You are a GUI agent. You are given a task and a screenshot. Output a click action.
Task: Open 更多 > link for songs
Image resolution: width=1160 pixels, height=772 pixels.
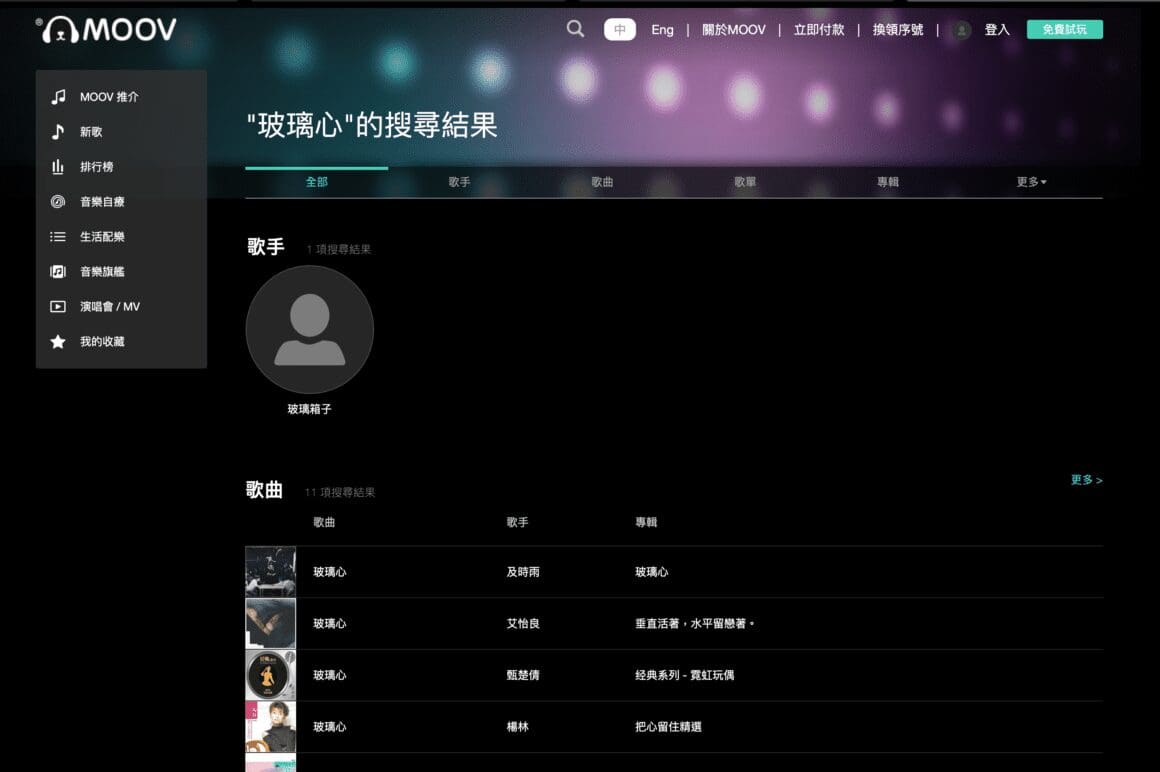[x=1086, y=480]
